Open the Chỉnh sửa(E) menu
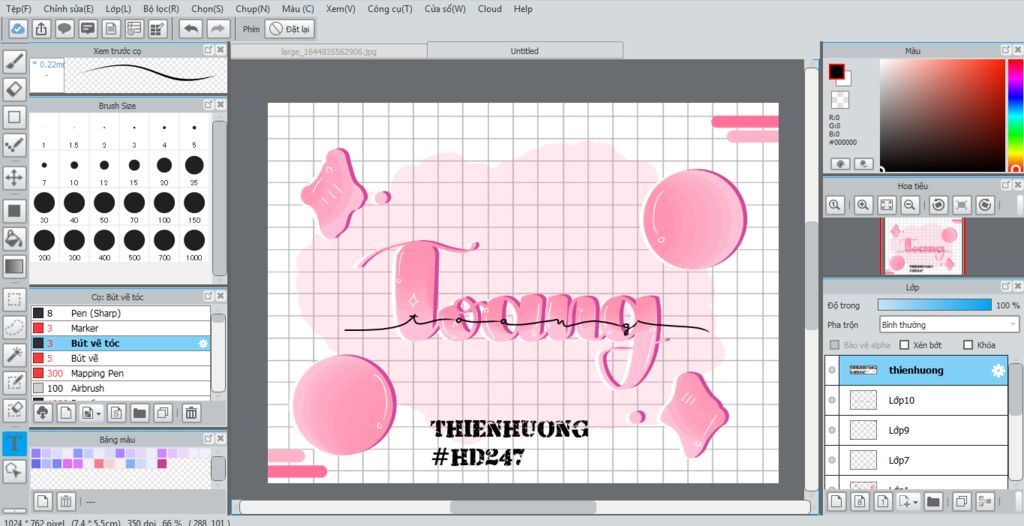 69,9
